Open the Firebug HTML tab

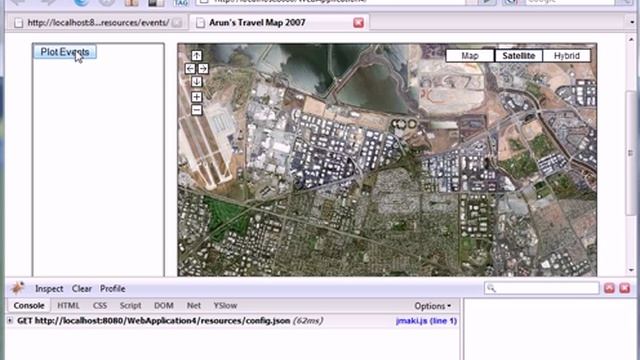(x=68, y=305)
